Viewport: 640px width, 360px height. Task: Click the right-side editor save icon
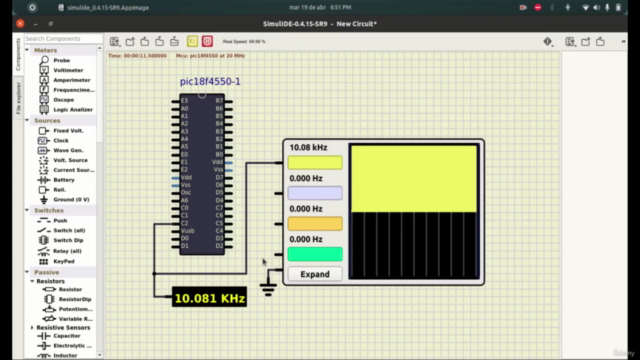coord(600,41)
